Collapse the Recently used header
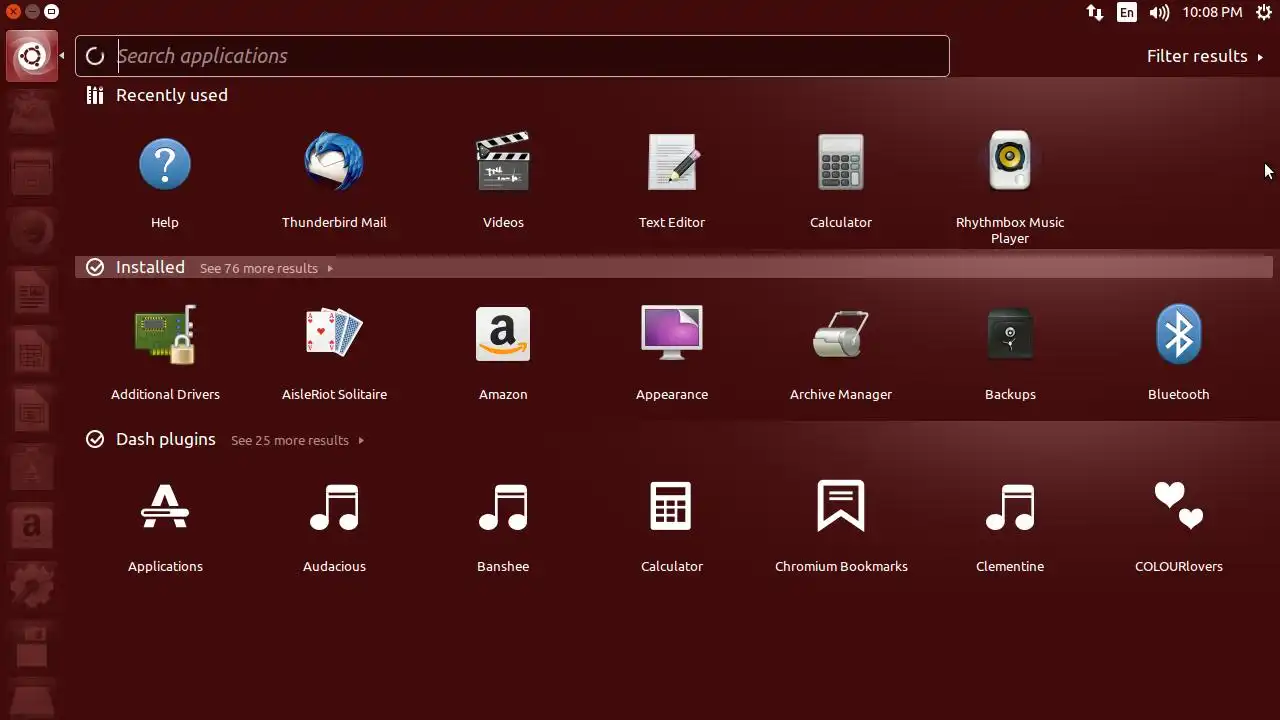Screen dimensions: 1280x720 point(172,95)
